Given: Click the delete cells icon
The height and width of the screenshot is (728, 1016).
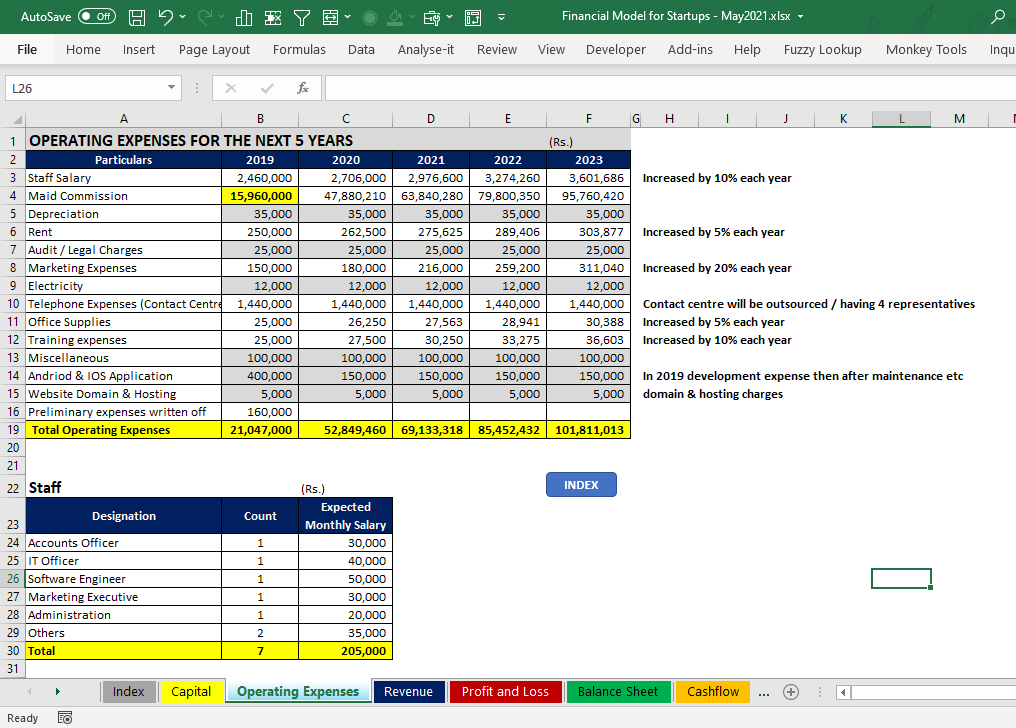Looking at the screenshot, I should [273, 17].
